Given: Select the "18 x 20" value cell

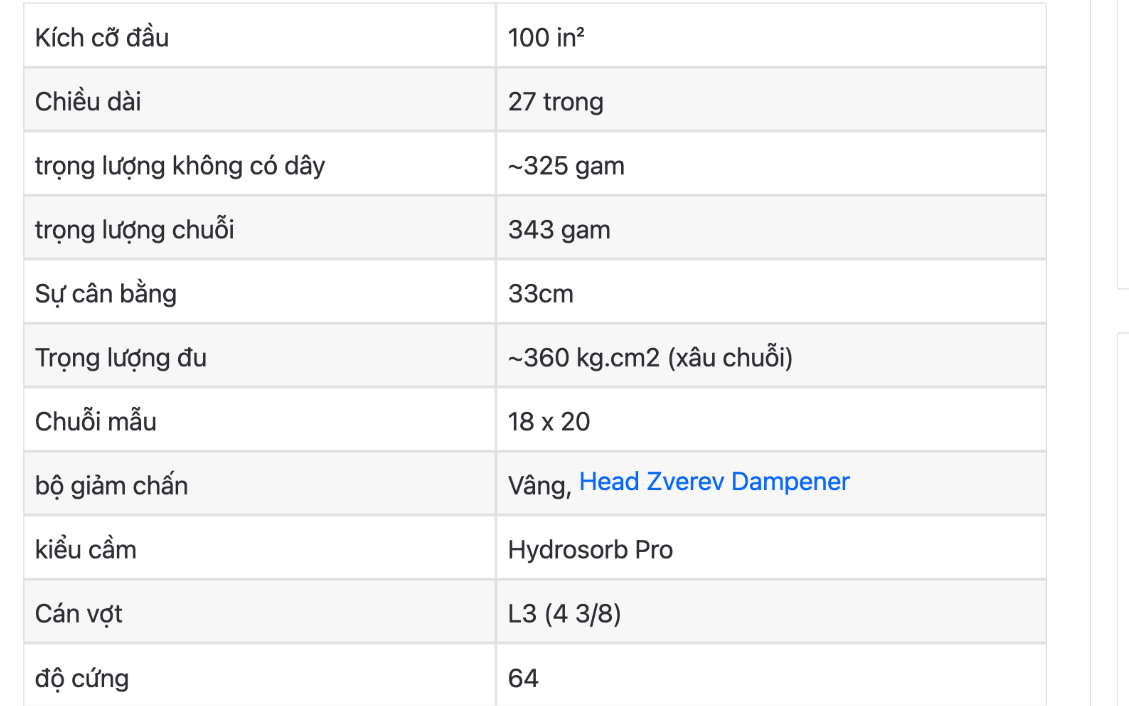Looking at the screenshot, I should click(x=549, y=422).
